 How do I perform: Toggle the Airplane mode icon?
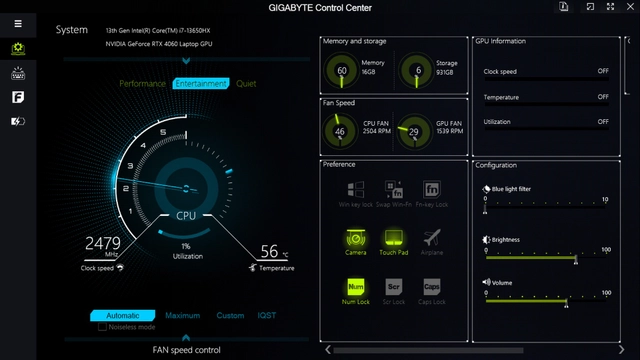pyautogui.click(x=432, y=238)
